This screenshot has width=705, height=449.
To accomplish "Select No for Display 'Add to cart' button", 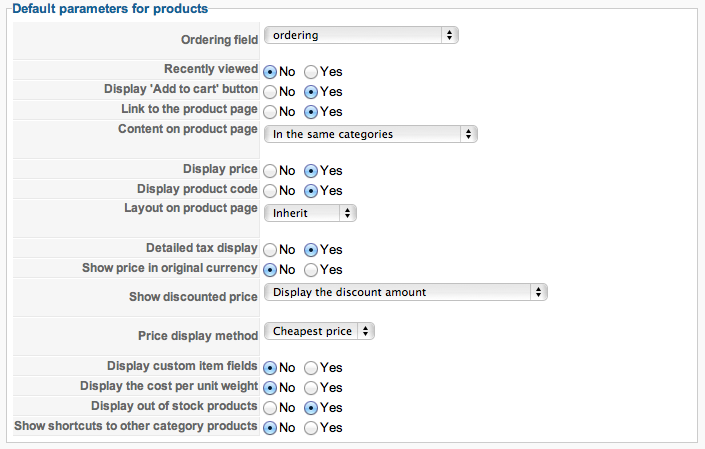I will 270,92.
